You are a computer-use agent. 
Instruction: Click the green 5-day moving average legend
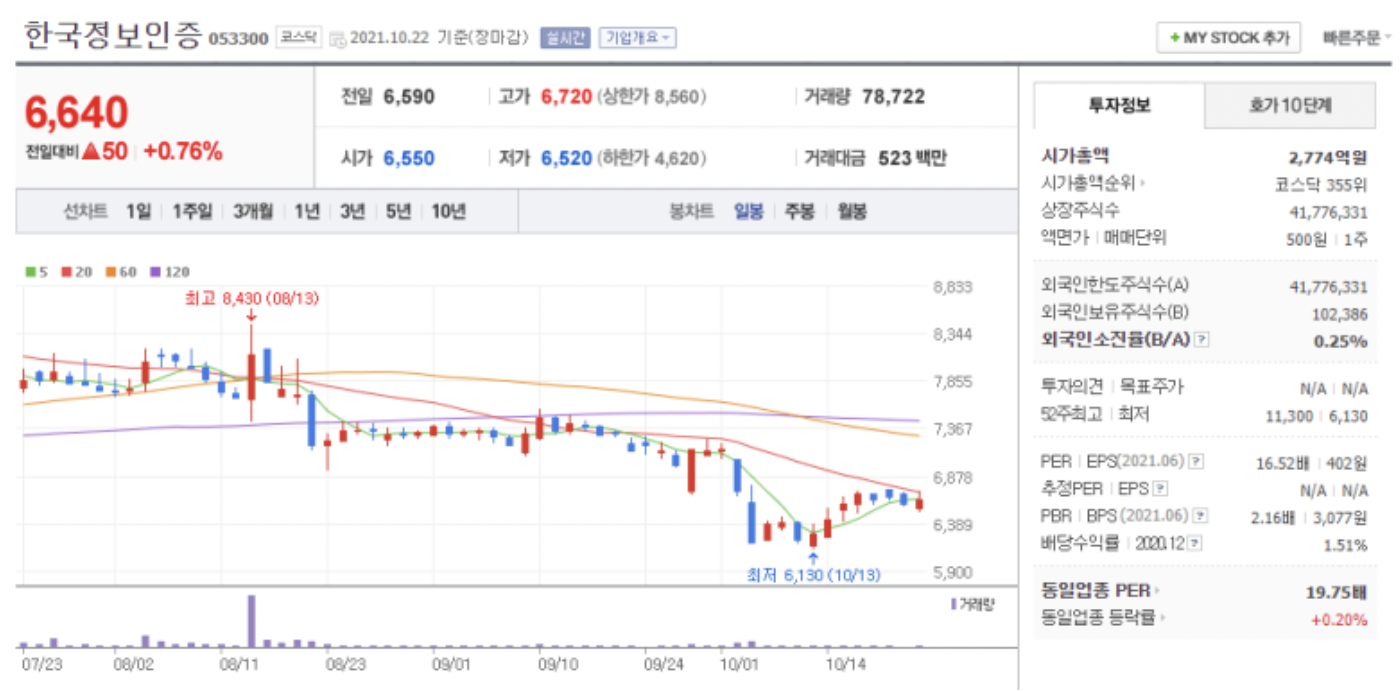point(35,271)
